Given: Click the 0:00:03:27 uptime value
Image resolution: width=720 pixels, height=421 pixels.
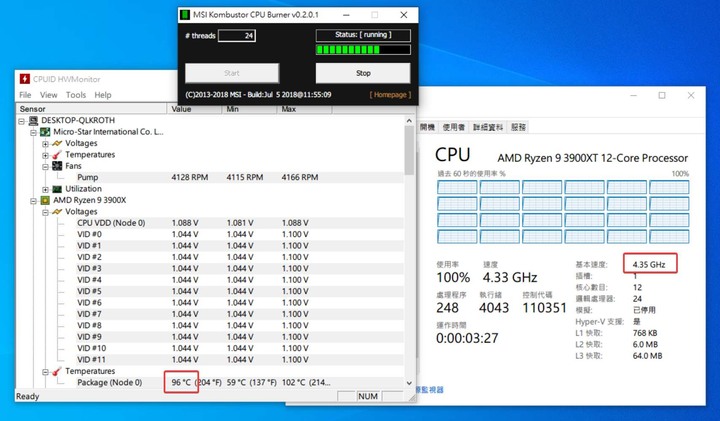Looking at the screenshot, I should (x=467, y=338).
